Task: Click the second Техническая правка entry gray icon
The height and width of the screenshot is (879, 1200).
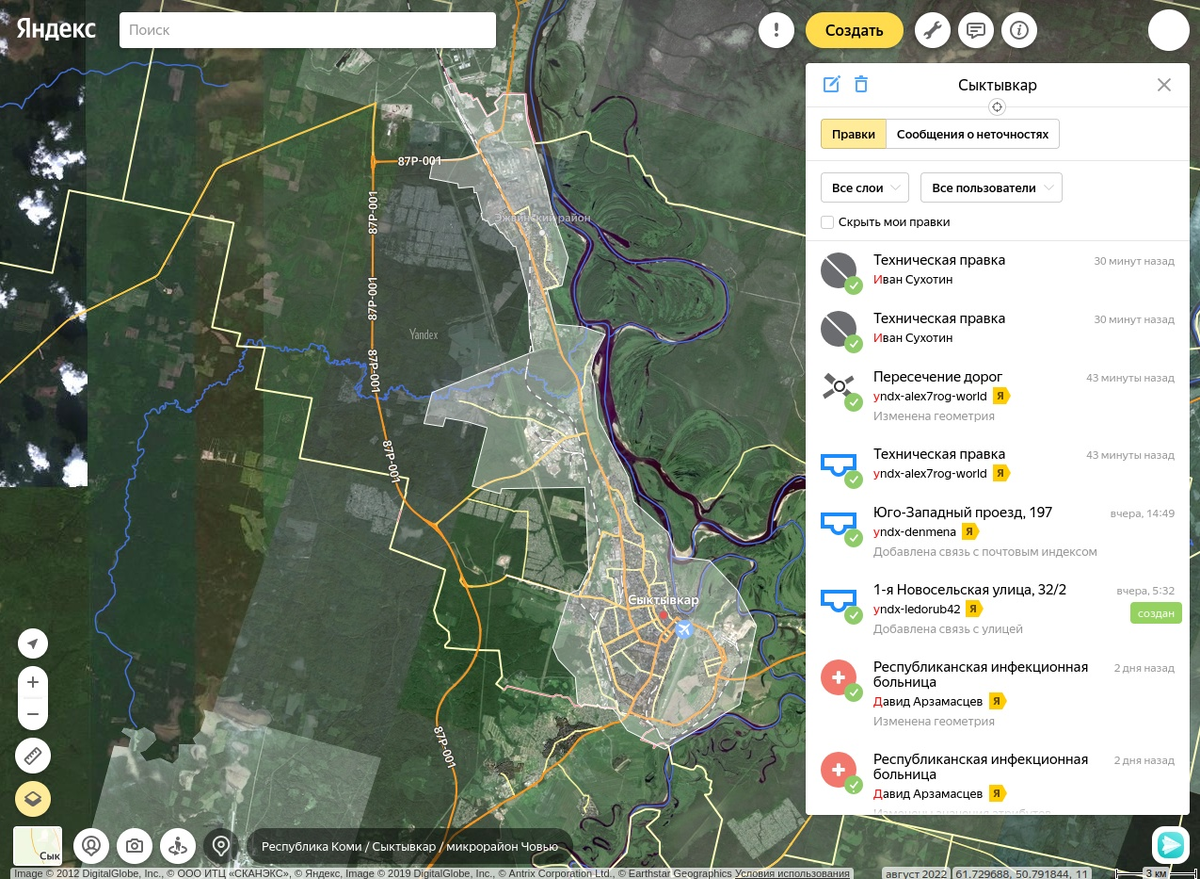Action: click(x=838, y=329)
